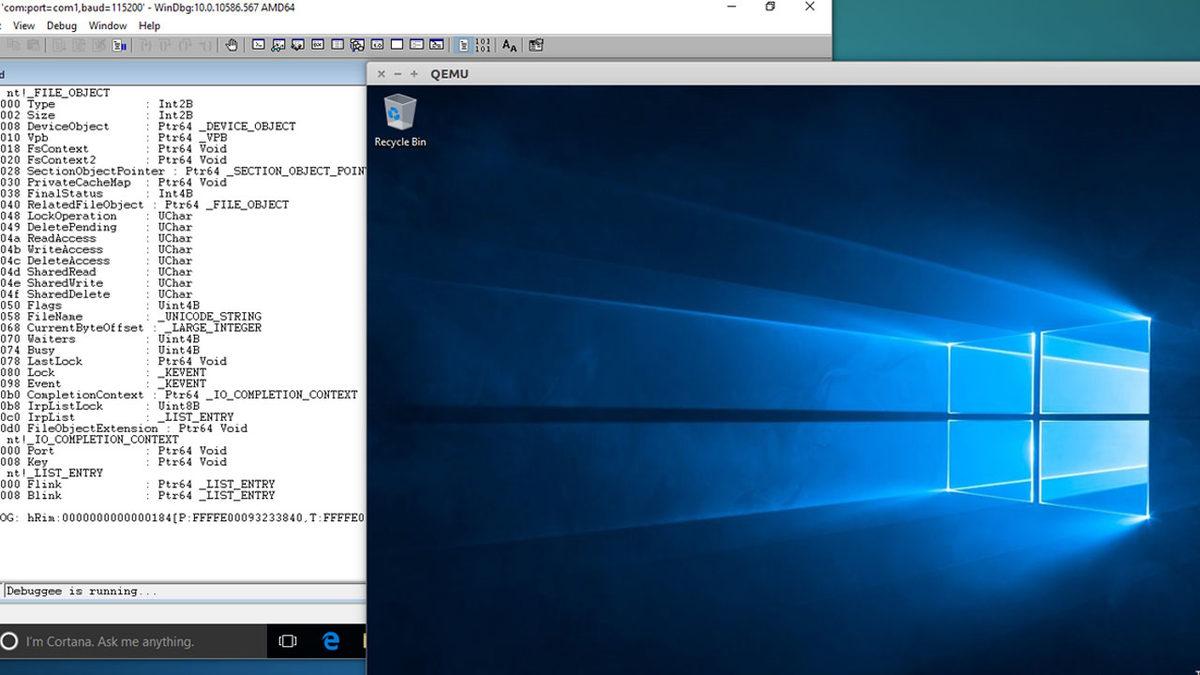
Task: Open the Debug menu
Action: click(62, 26)
